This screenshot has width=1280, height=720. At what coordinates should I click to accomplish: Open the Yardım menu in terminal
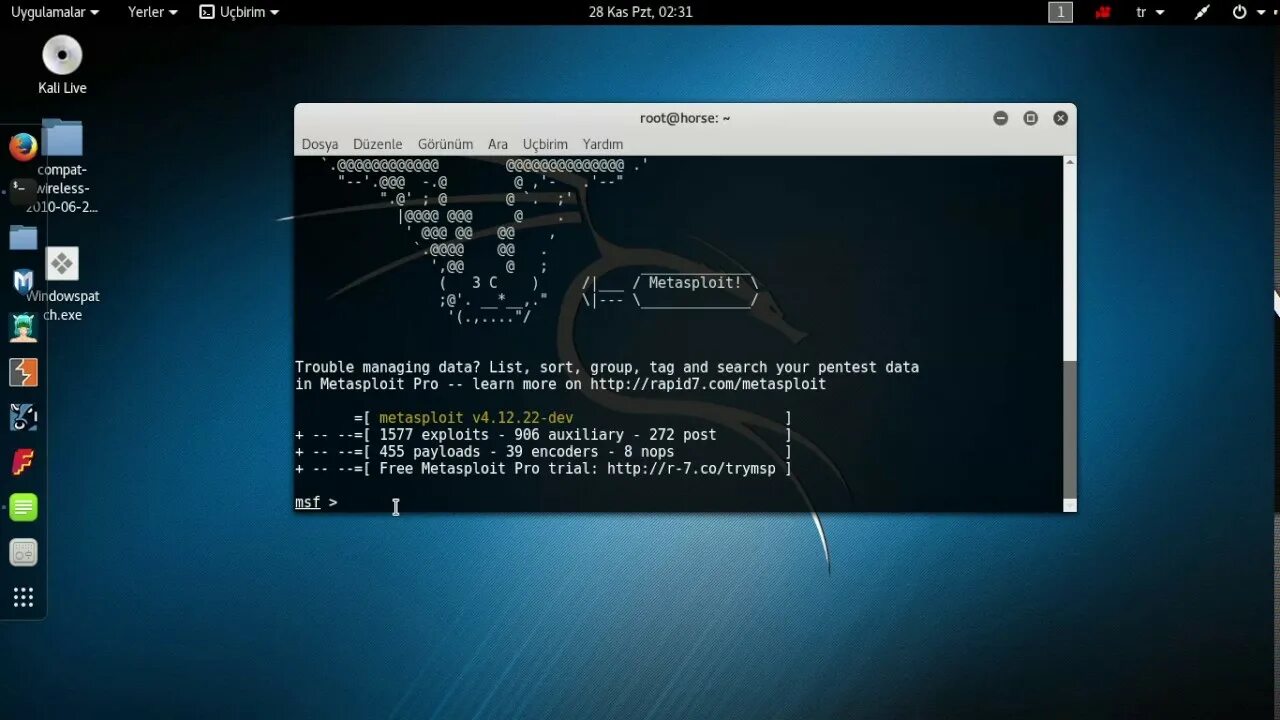click(603, 144)
